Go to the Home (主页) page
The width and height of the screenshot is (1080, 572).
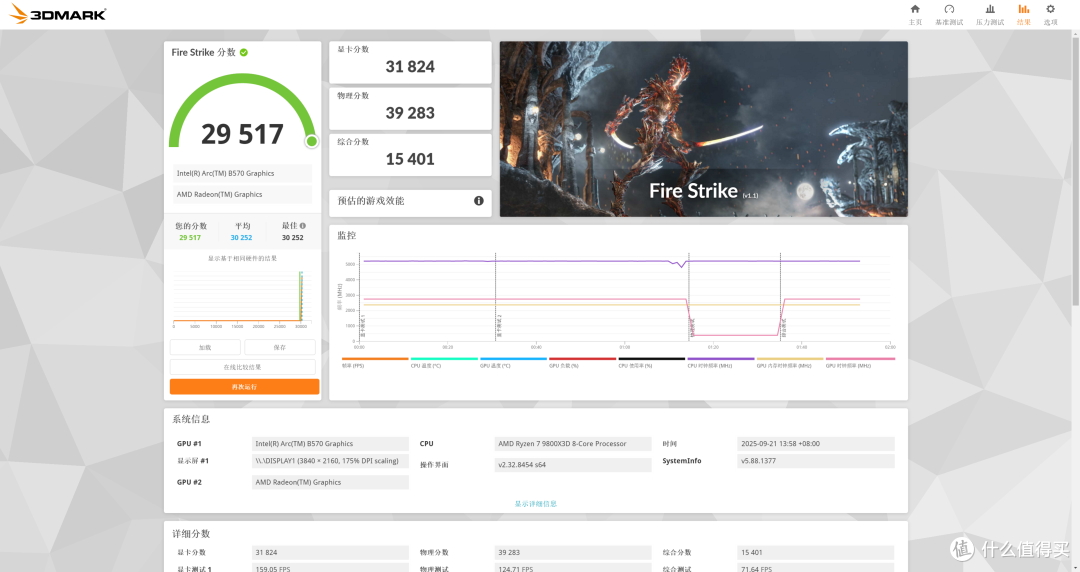[915, 14]
